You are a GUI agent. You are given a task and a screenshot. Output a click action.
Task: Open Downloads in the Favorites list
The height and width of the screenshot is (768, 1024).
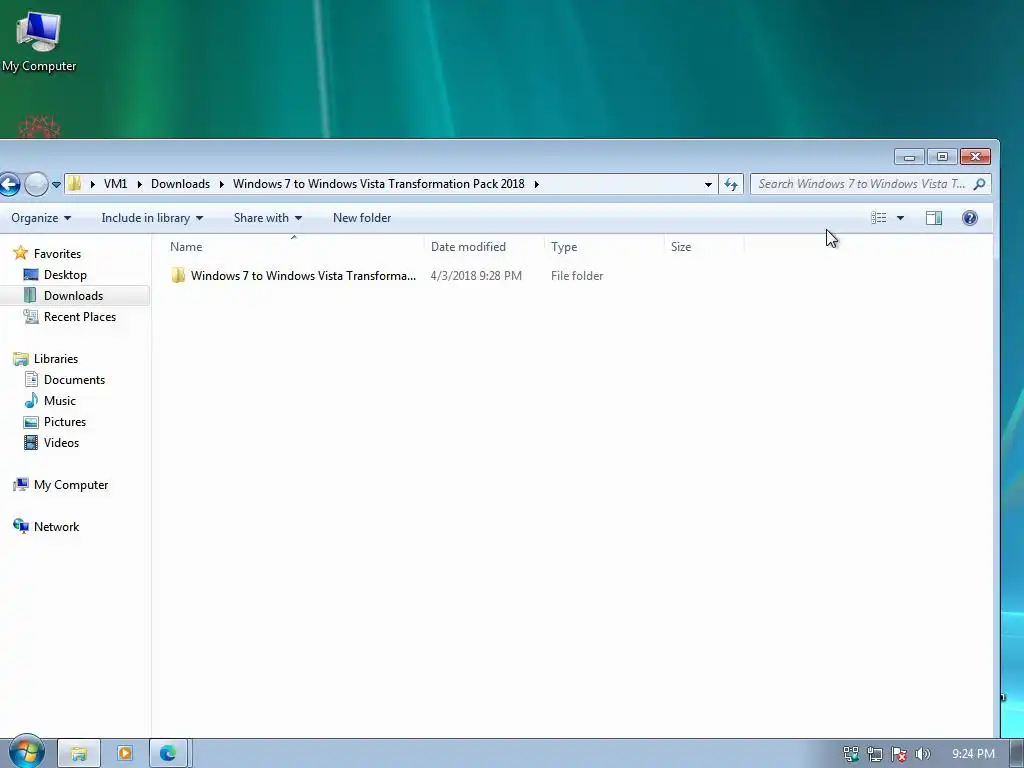click(73, 296)
